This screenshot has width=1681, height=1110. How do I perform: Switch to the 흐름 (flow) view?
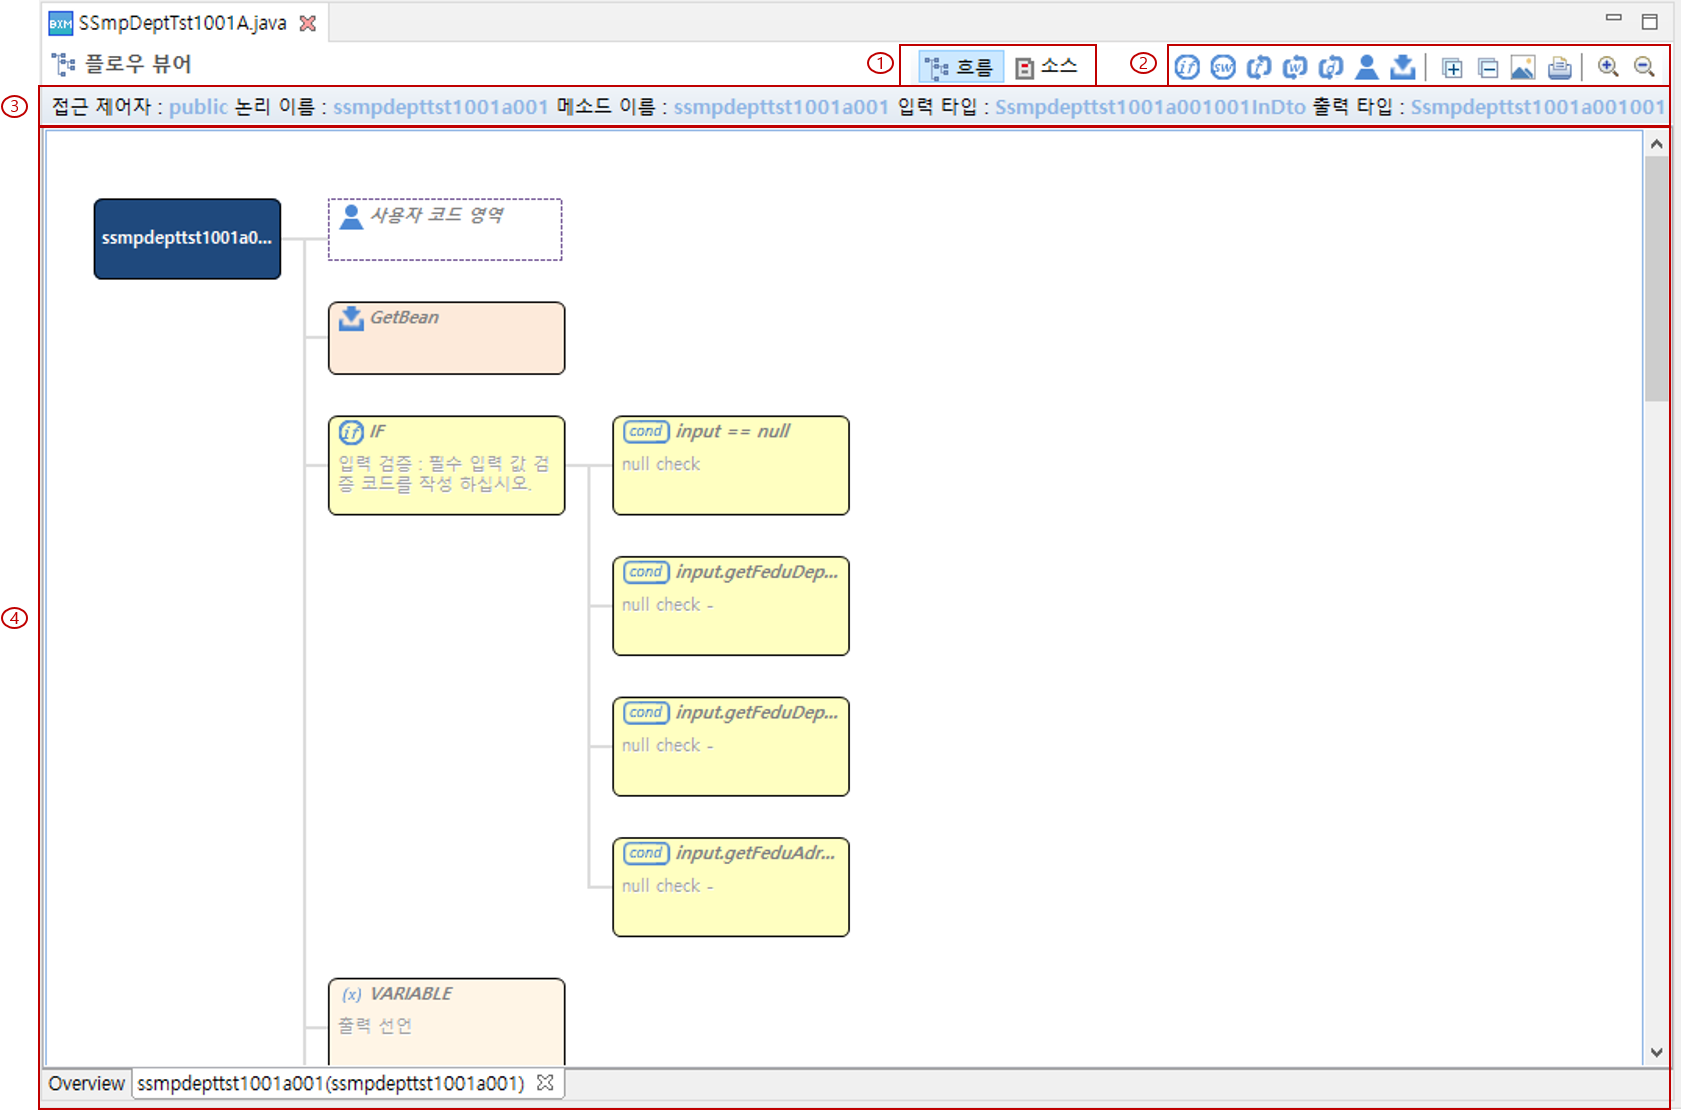[x=960, y=67]
